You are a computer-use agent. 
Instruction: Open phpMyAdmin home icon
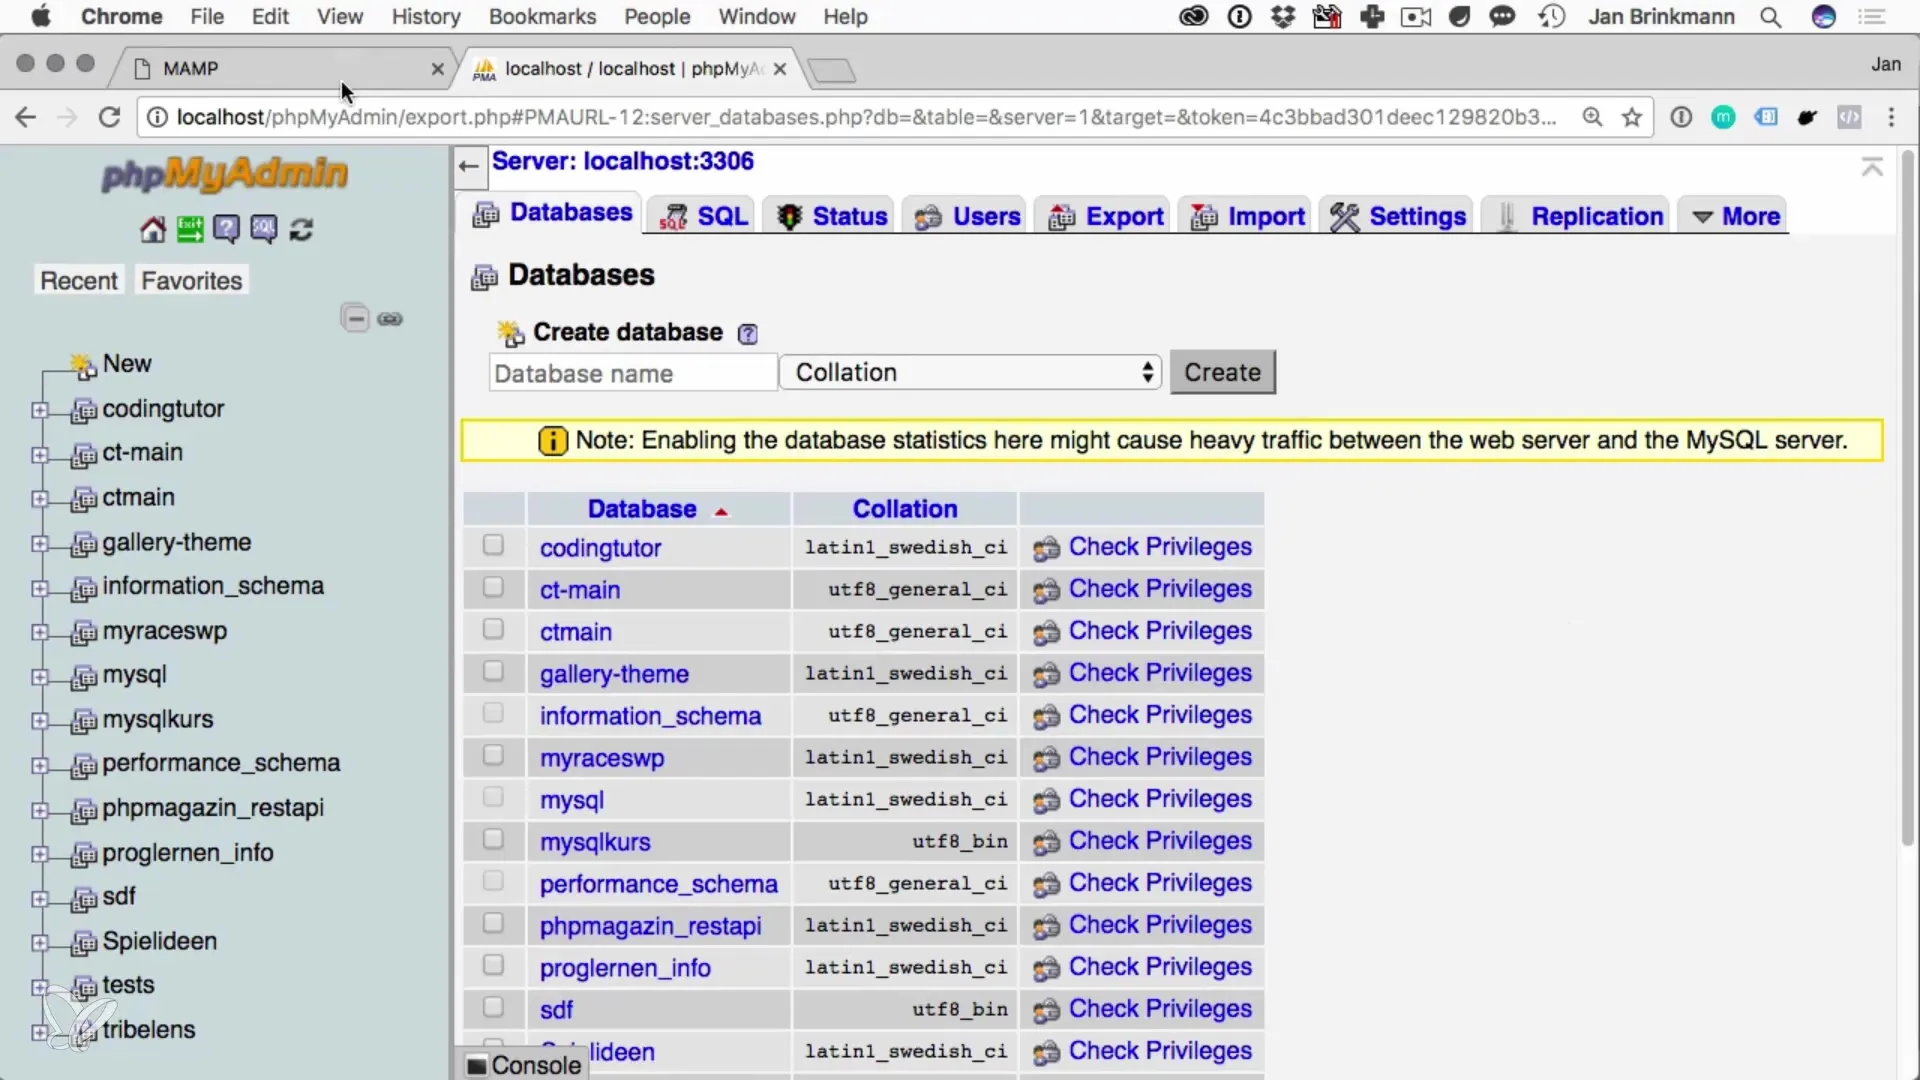click(x=152, y=230)
